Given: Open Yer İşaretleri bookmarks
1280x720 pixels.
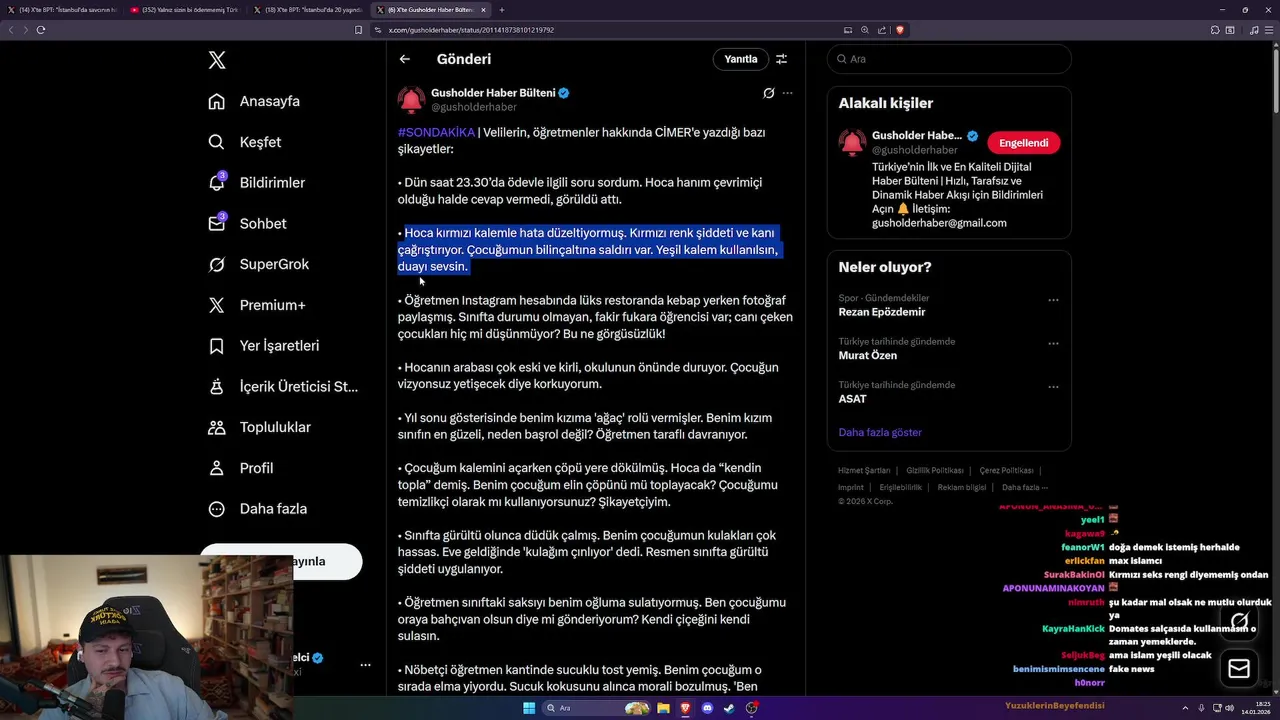Looking at the screenshot, I should 263,346.
